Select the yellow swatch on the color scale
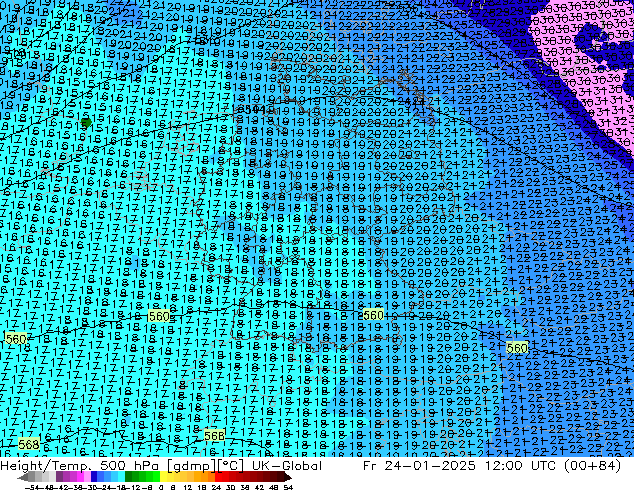This screenshot has width=634, height=490. [163, 477]
